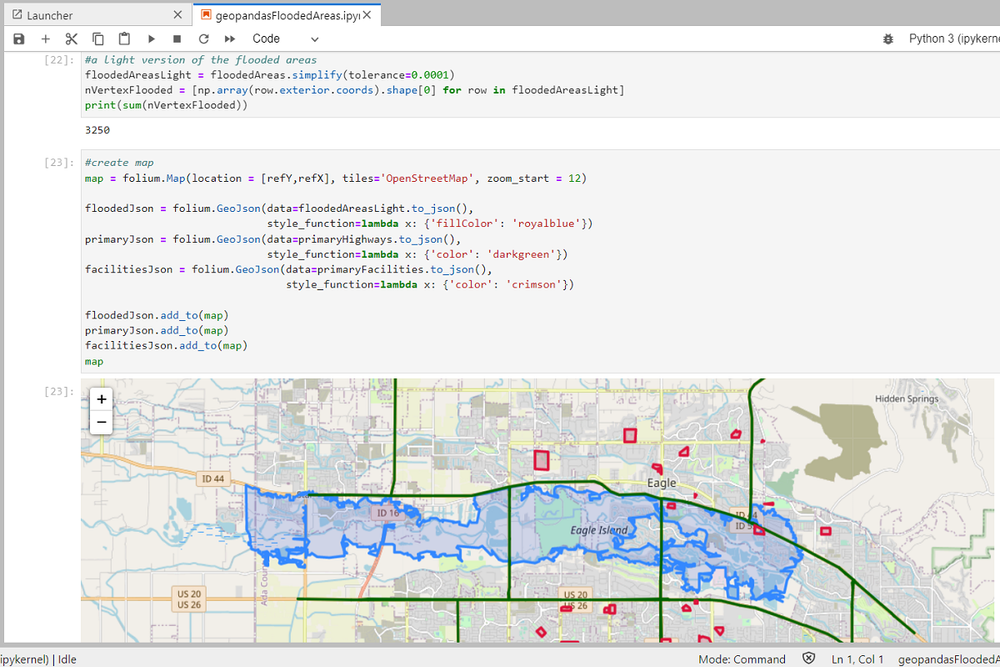Viewport: 1000px width, 667px height.
Task: Zoom out on the folium map
Action: coord(100,421)
